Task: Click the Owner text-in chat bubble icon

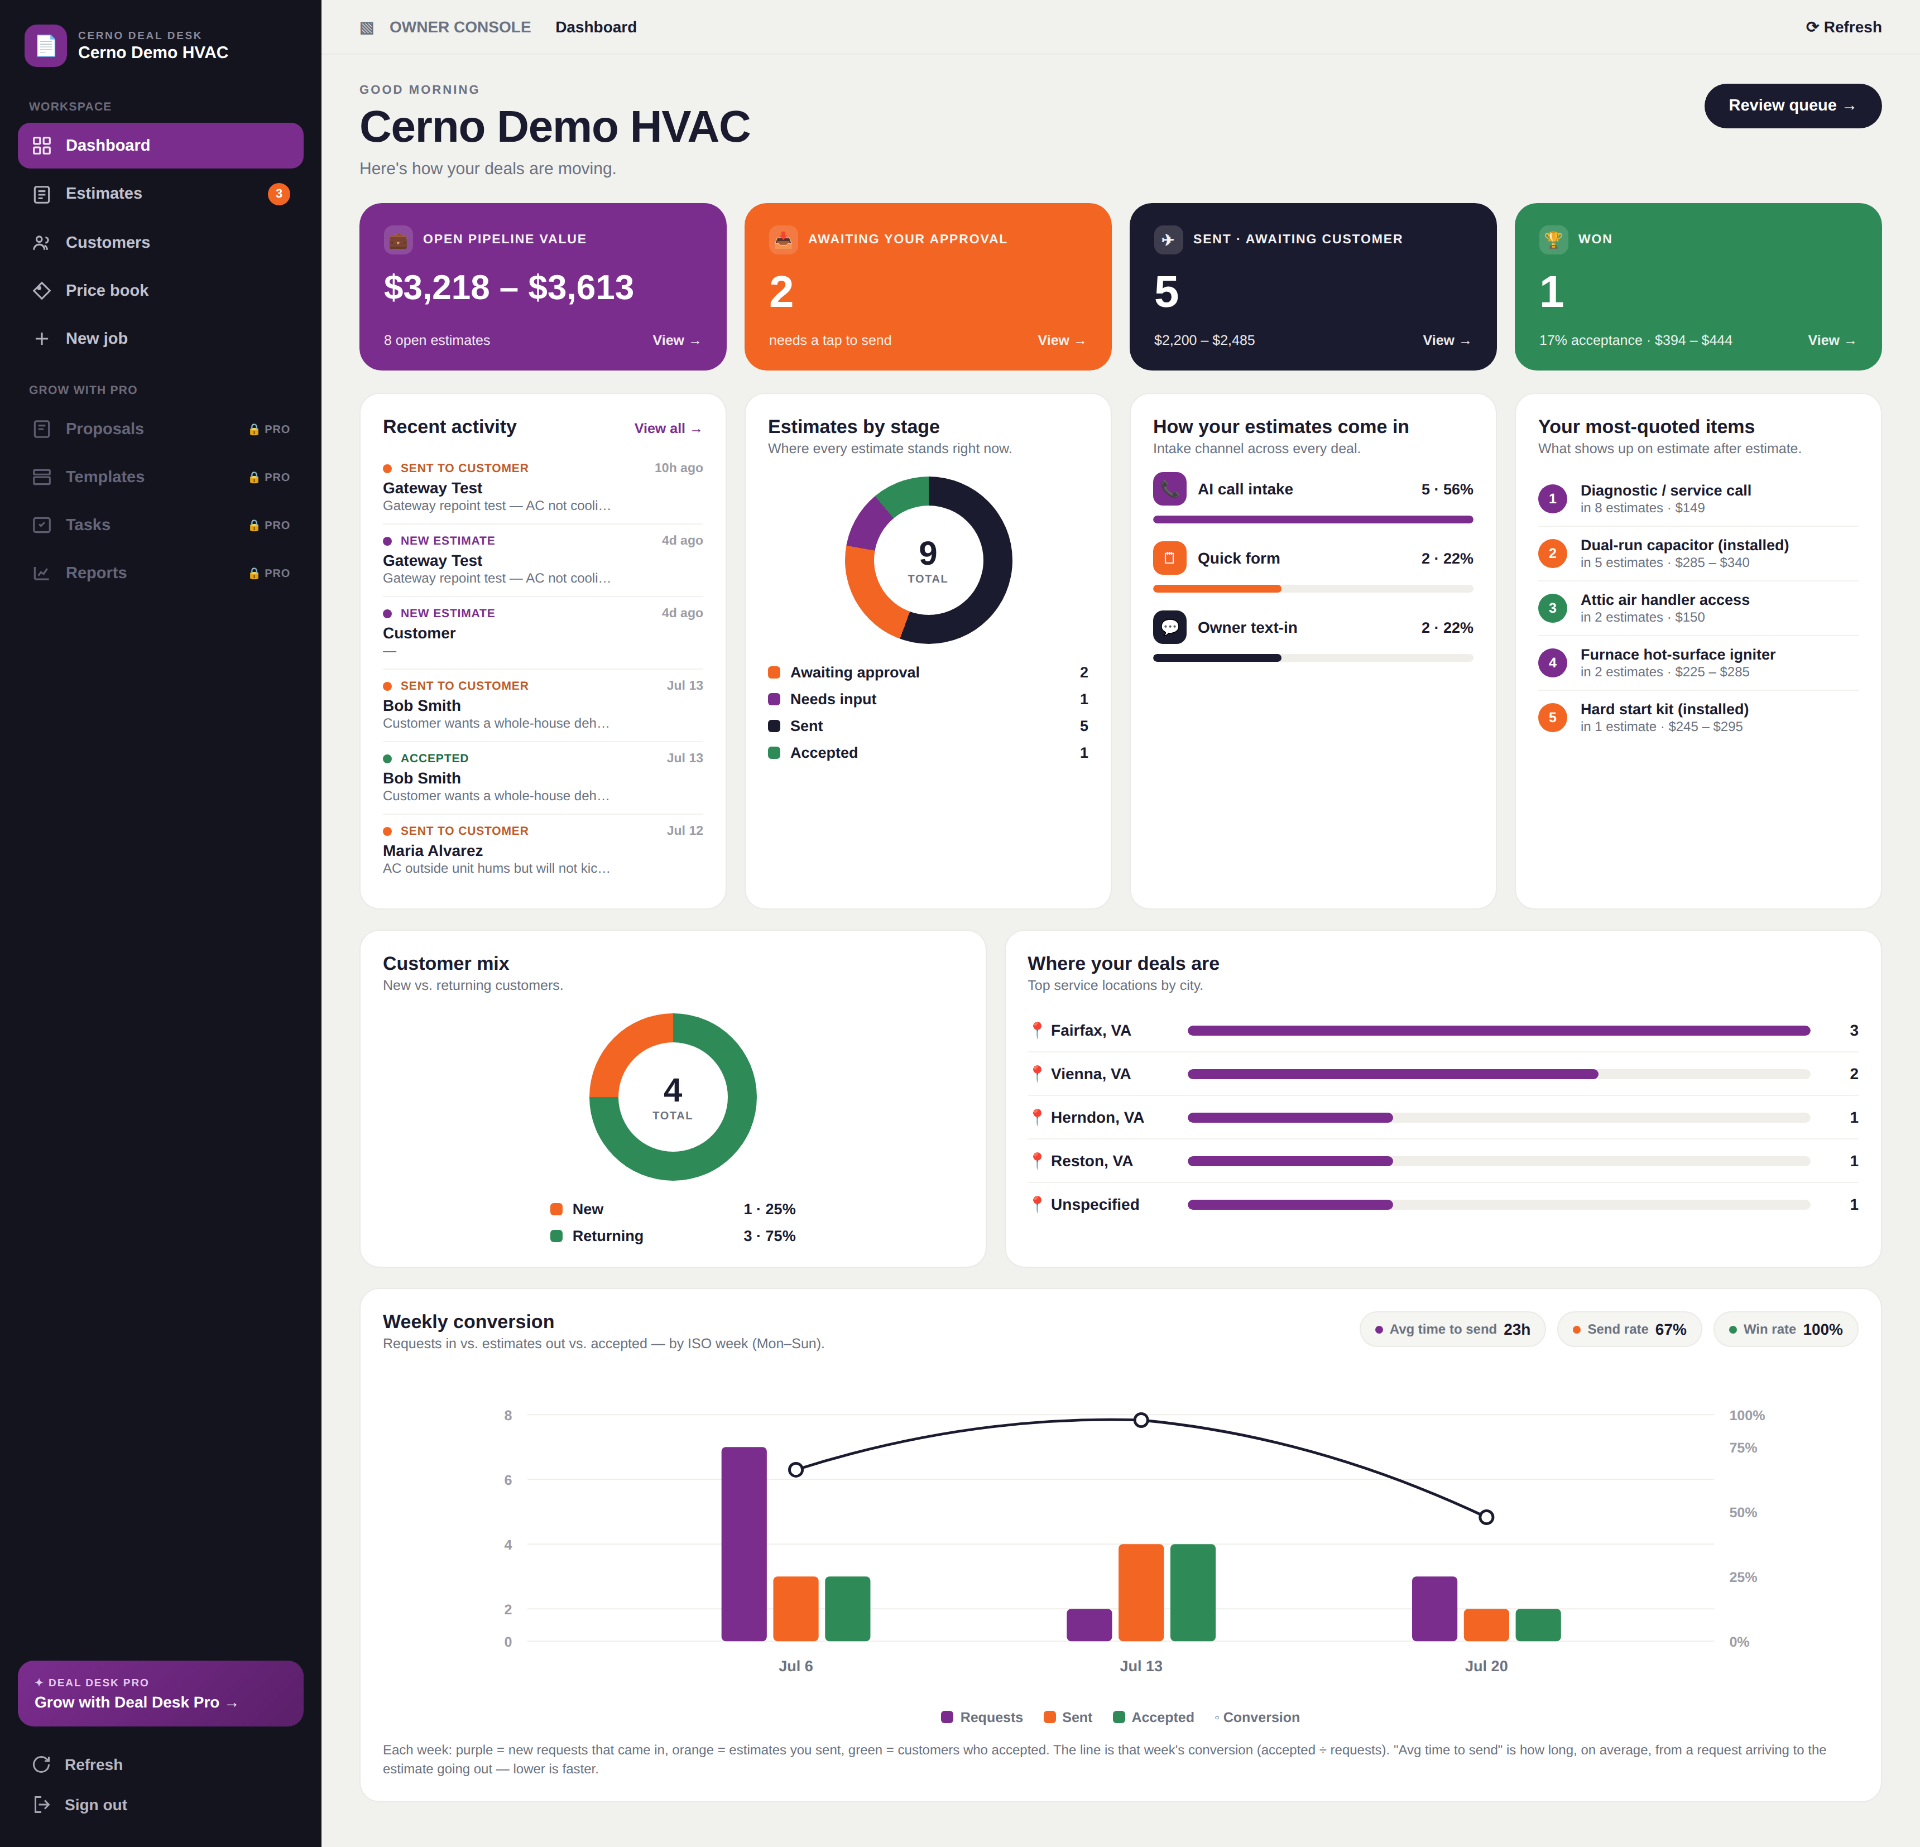Action: click(1169, 627)
